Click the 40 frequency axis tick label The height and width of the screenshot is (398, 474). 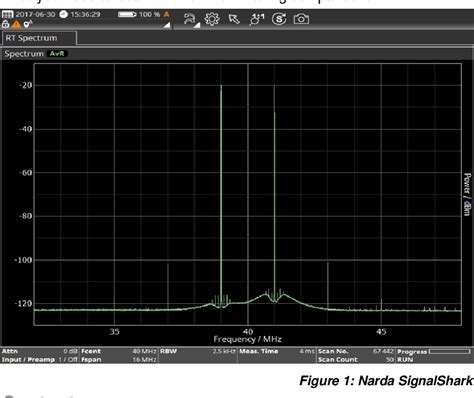248,332
